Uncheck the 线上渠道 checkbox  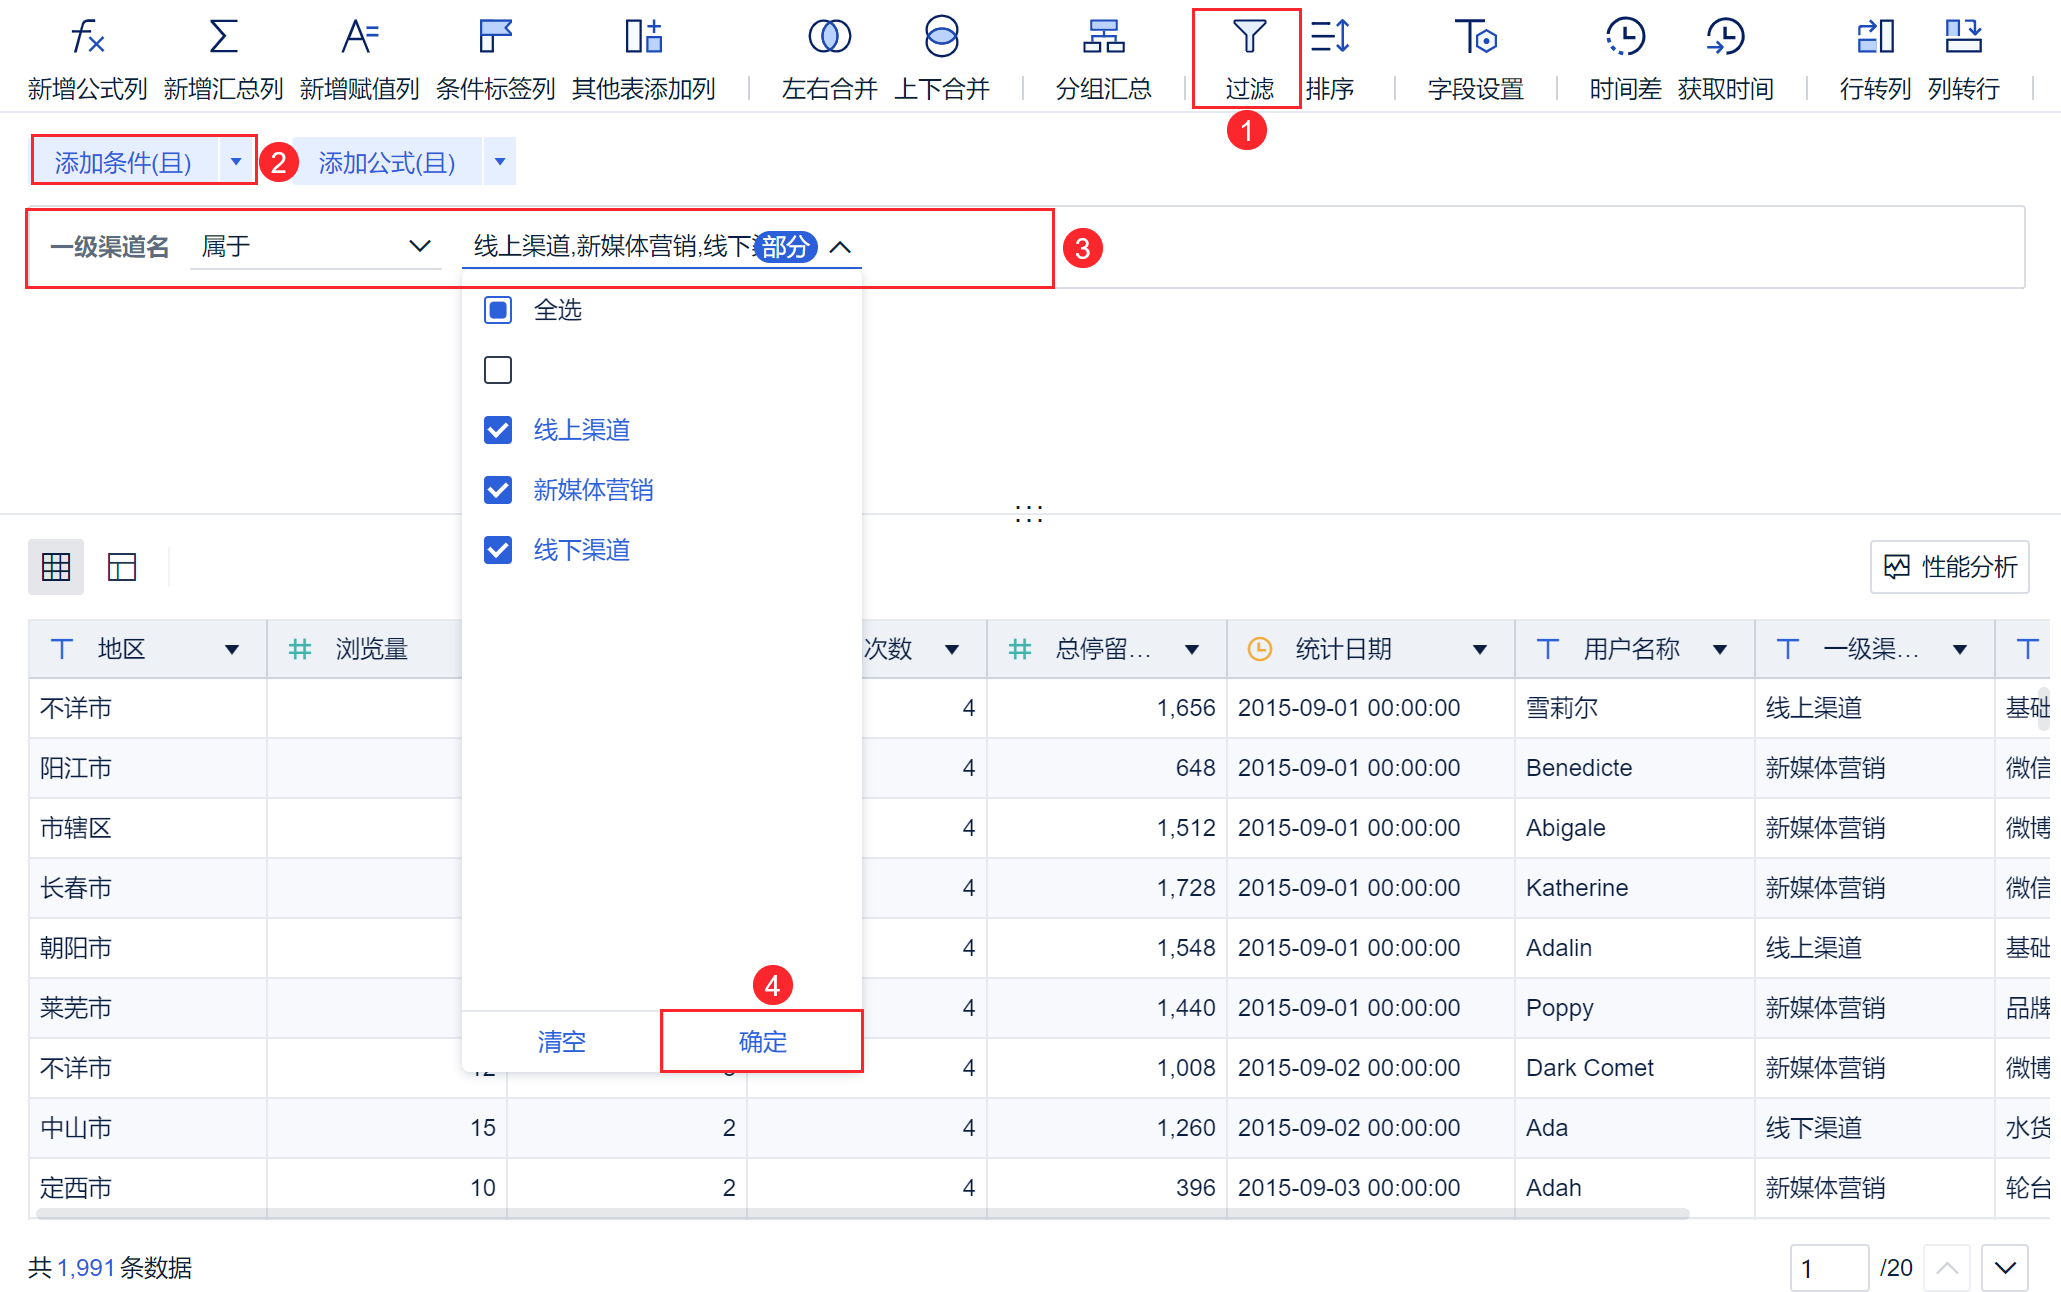pos(498,430)
